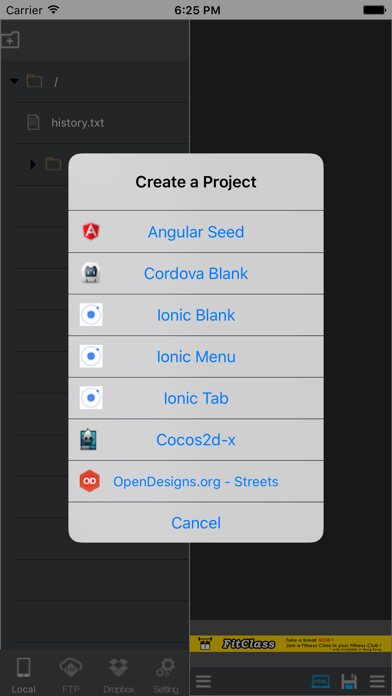
Task: Click the HTML preview icon
Action: [321, 681]
